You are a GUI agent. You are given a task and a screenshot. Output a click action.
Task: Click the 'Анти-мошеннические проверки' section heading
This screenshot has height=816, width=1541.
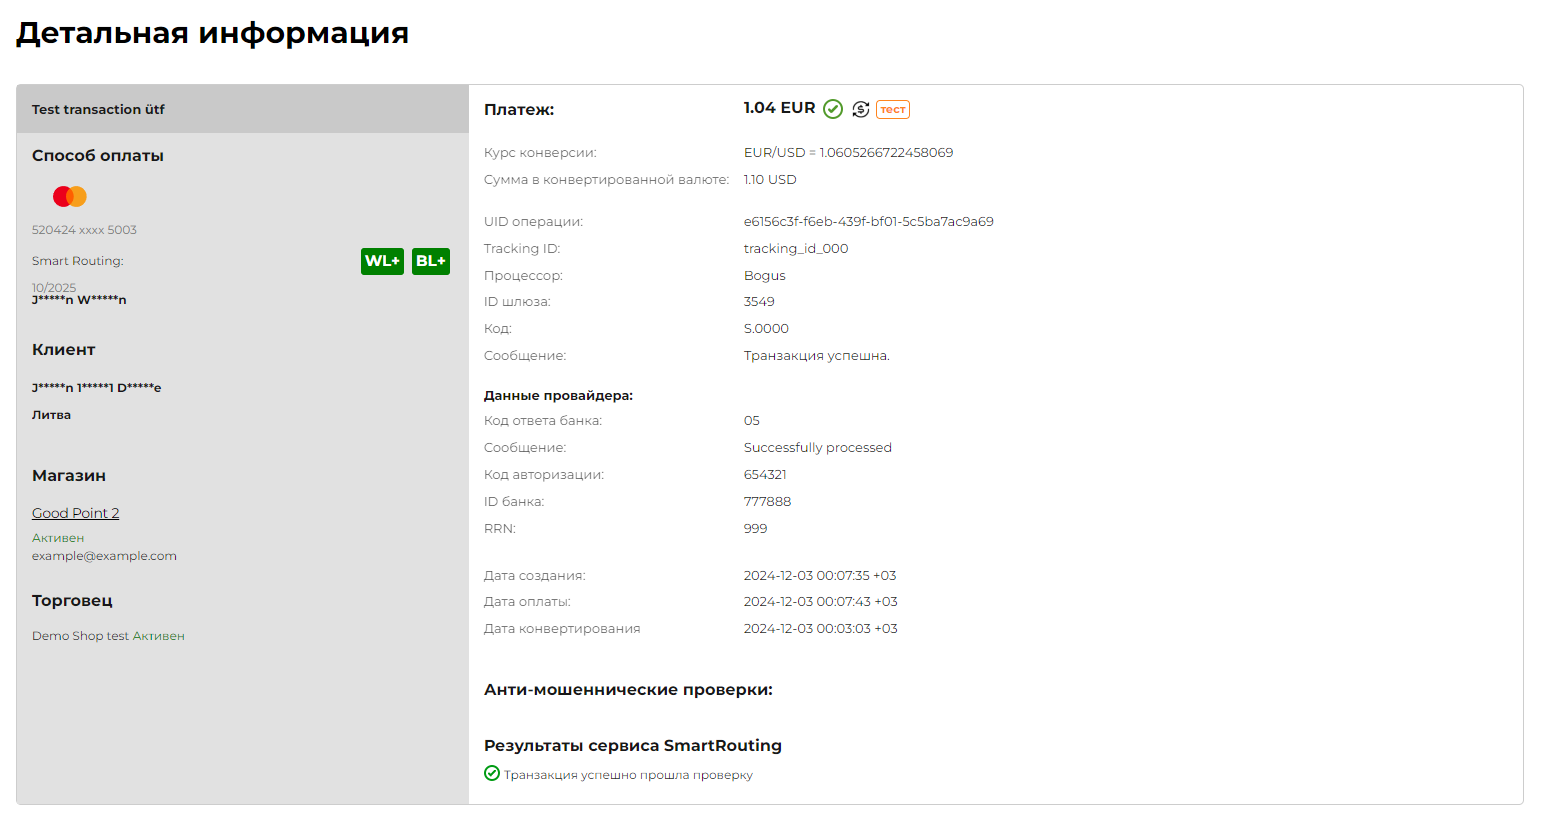tap(628, 690)
